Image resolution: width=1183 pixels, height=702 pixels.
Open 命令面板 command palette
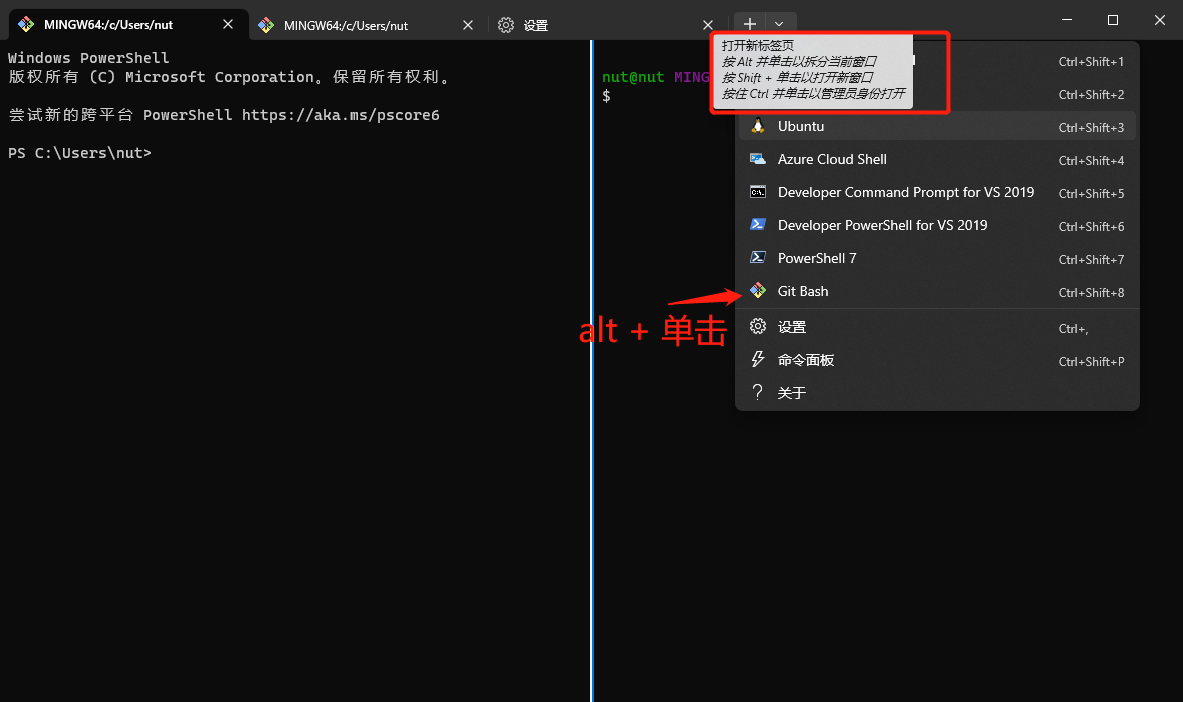click(937, 360)
